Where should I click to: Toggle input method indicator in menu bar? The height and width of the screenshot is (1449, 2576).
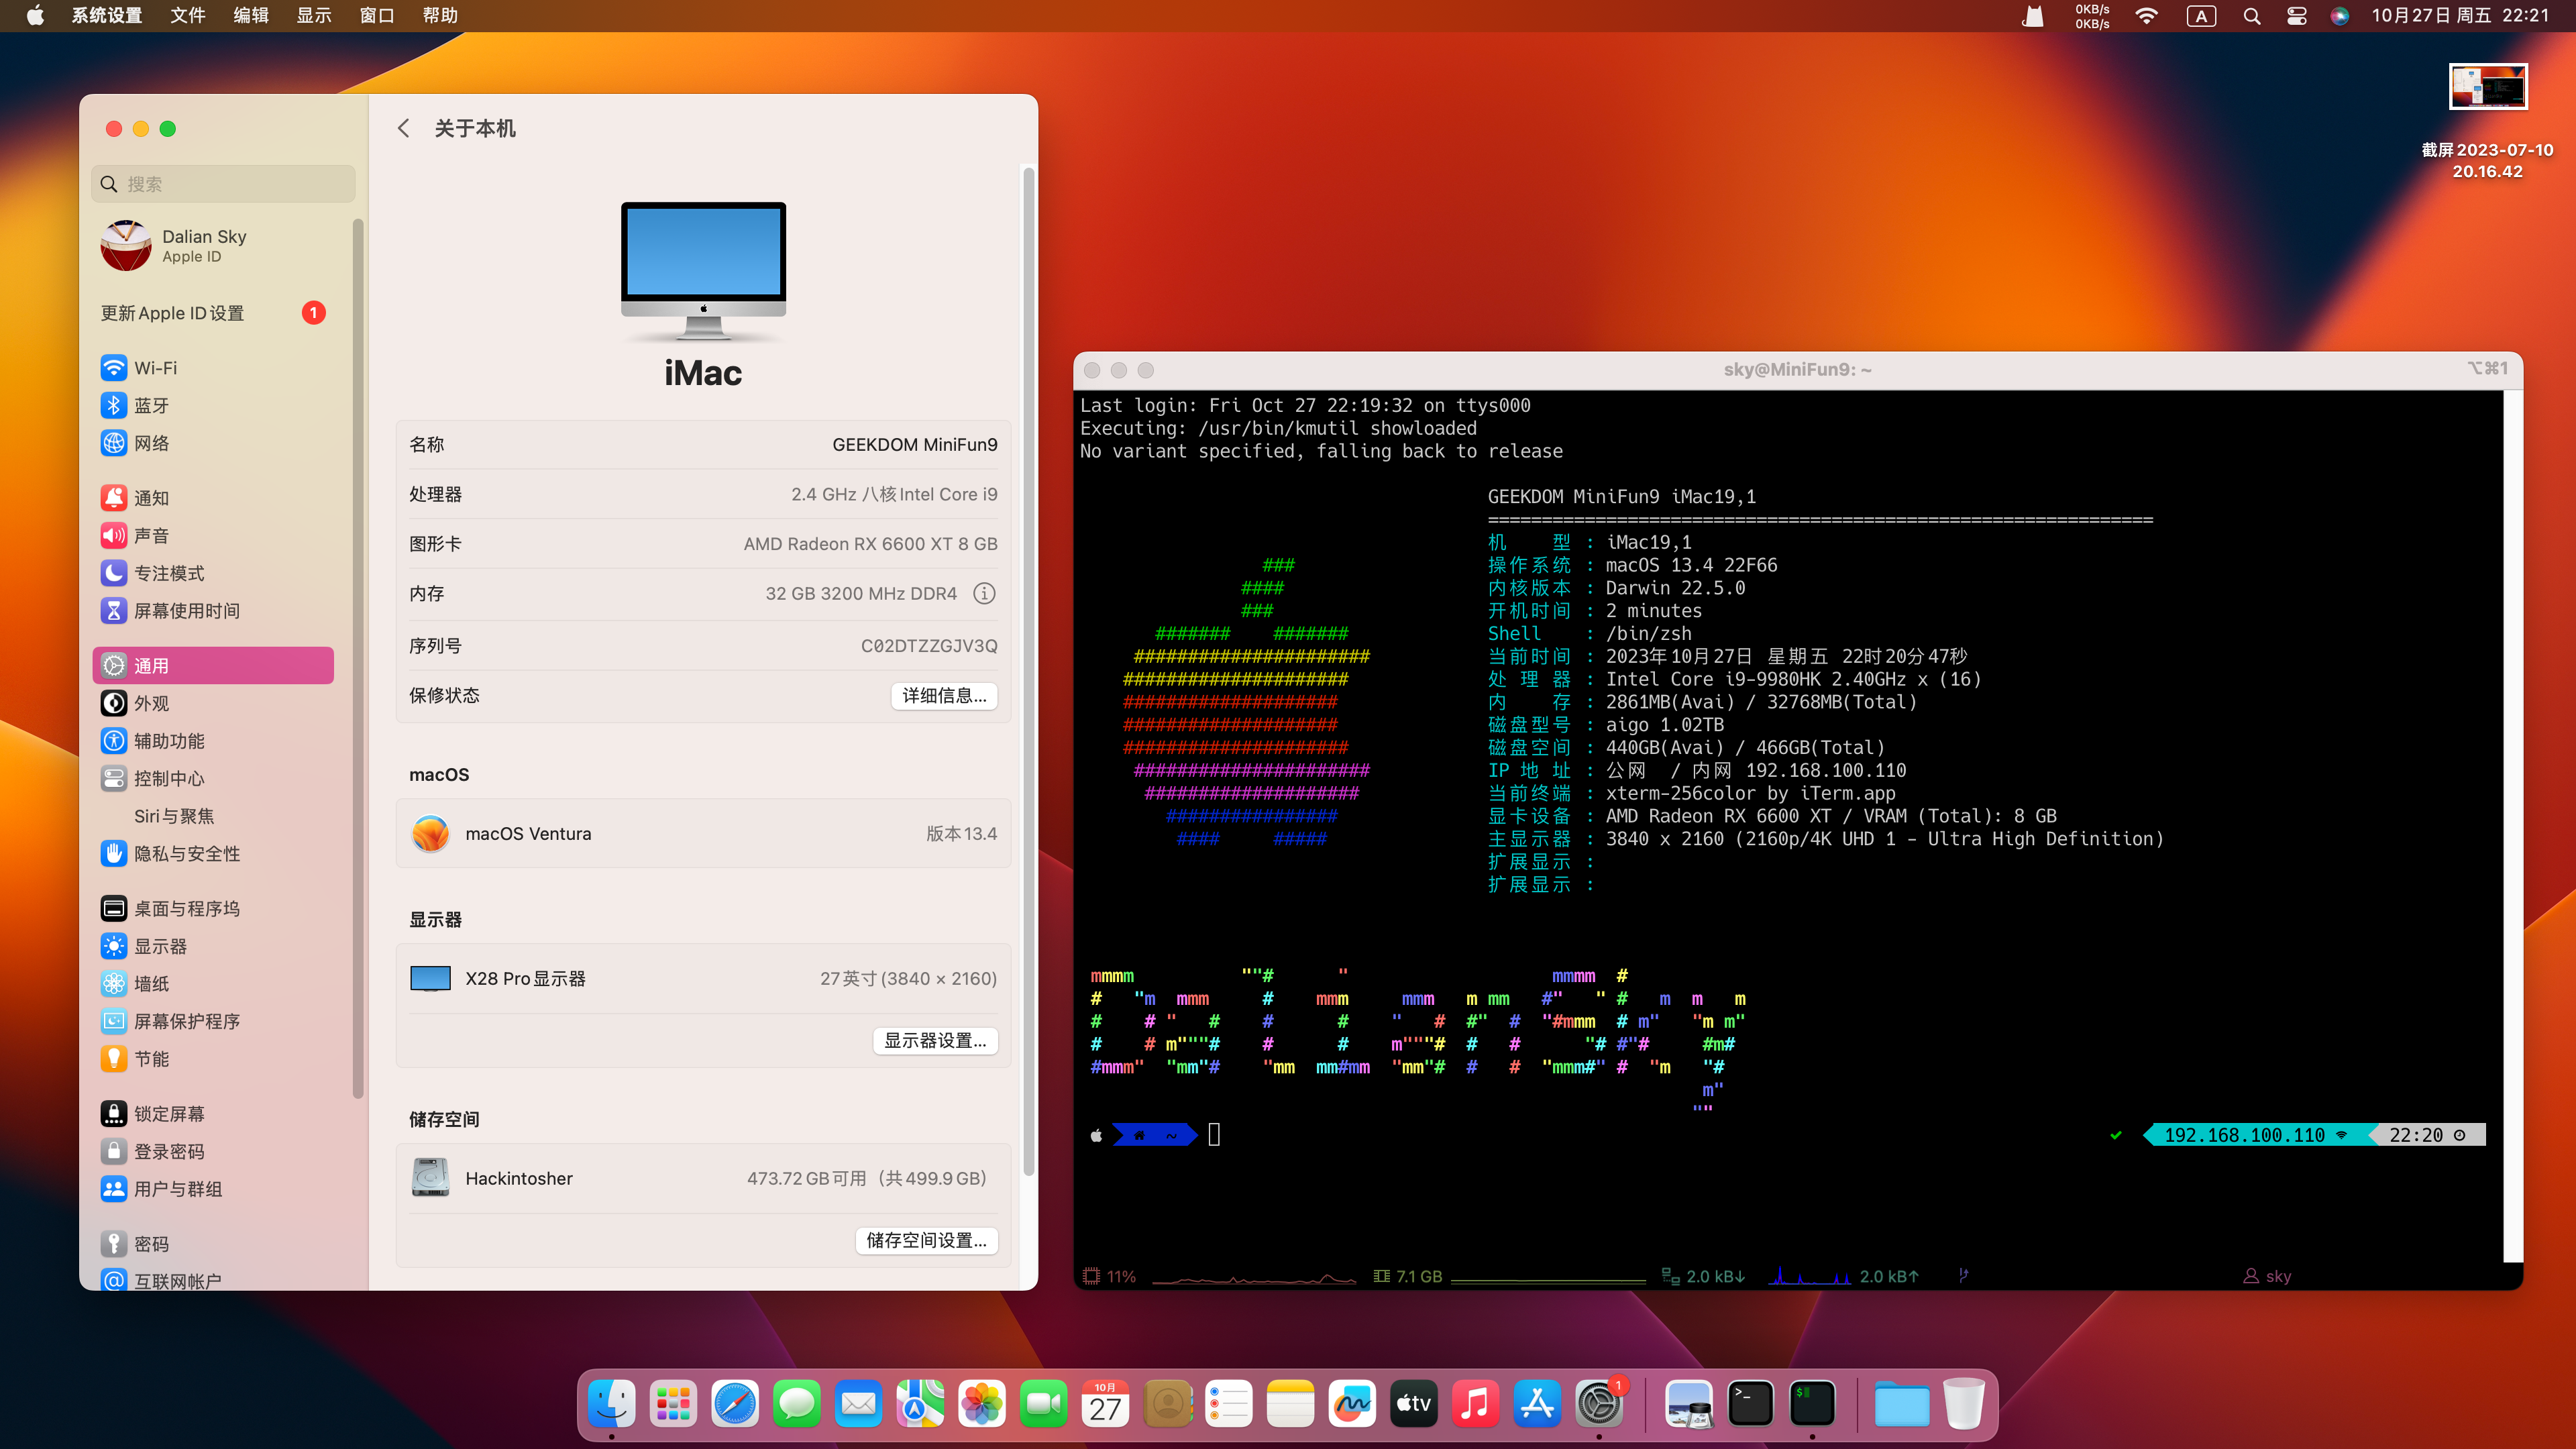(x=2200, y=16)
